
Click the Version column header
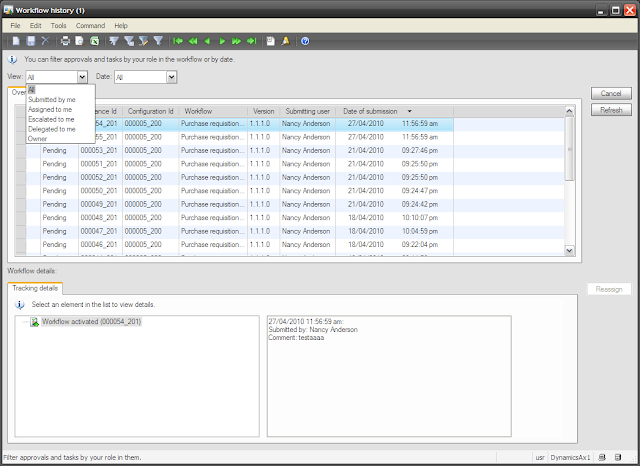pos(263,111)
